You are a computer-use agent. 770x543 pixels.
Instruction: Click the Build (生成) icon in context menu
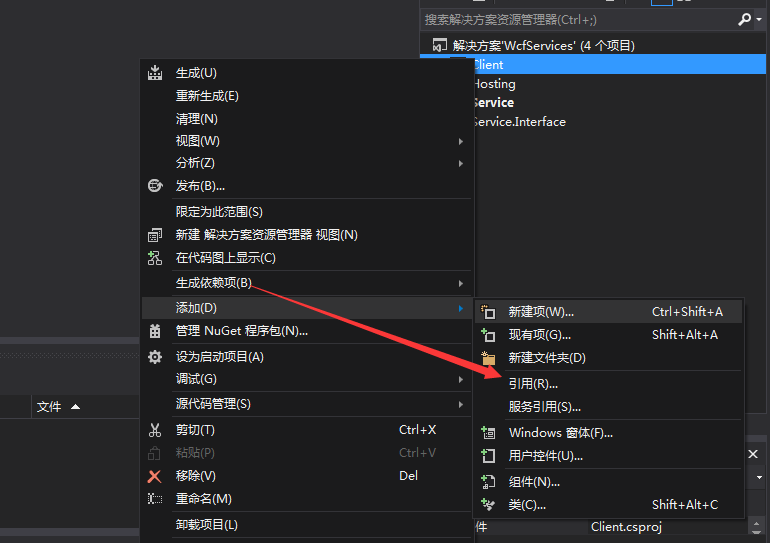[155, 73]
